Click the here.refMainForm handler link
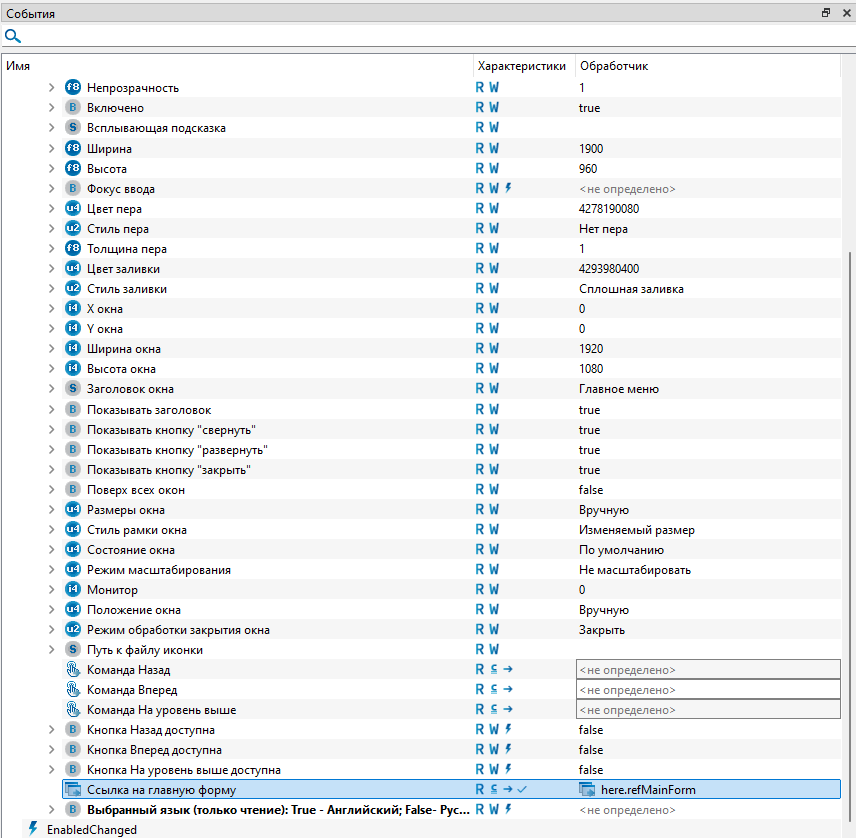856x838 pixels. tap(648, 790)
